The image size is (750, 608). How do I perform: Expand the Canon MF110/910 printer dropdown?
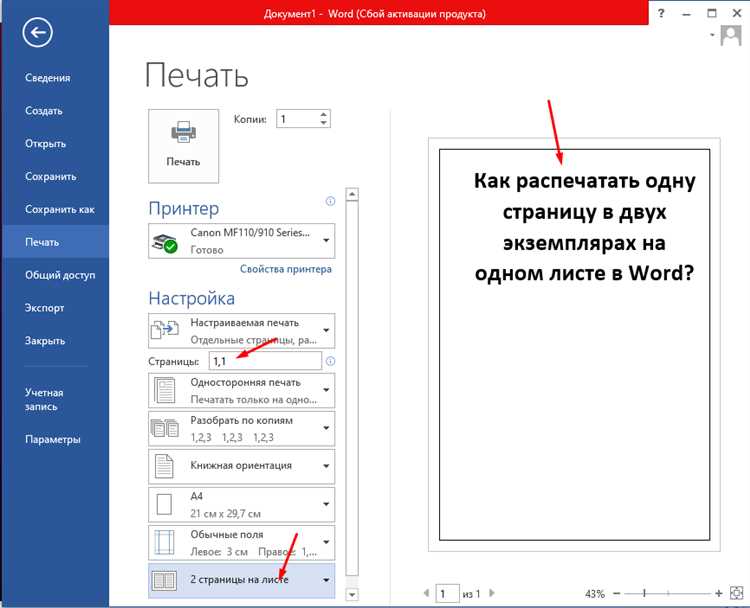[x=326, y=241]
